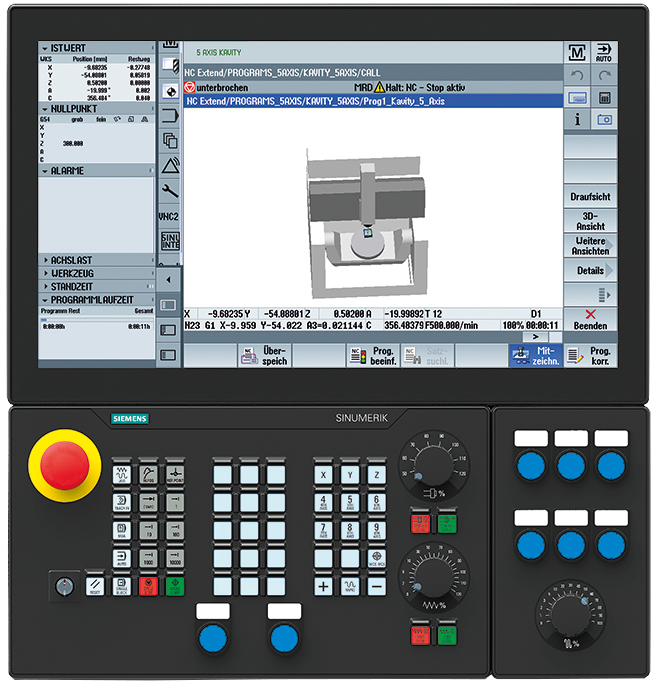Open Weitere Ansichten submenu
656x684 pixels.
(x=590, y=246)
